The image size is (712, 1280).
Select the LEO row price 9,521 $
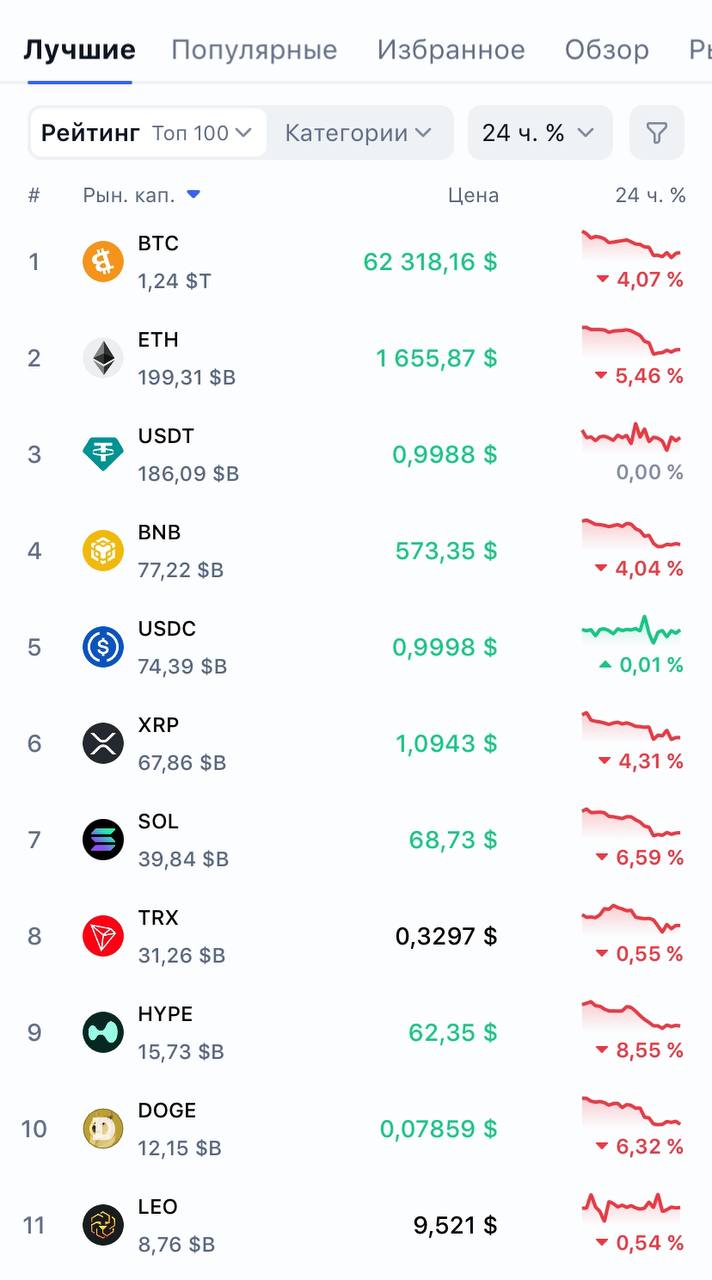click(455, 1225)
